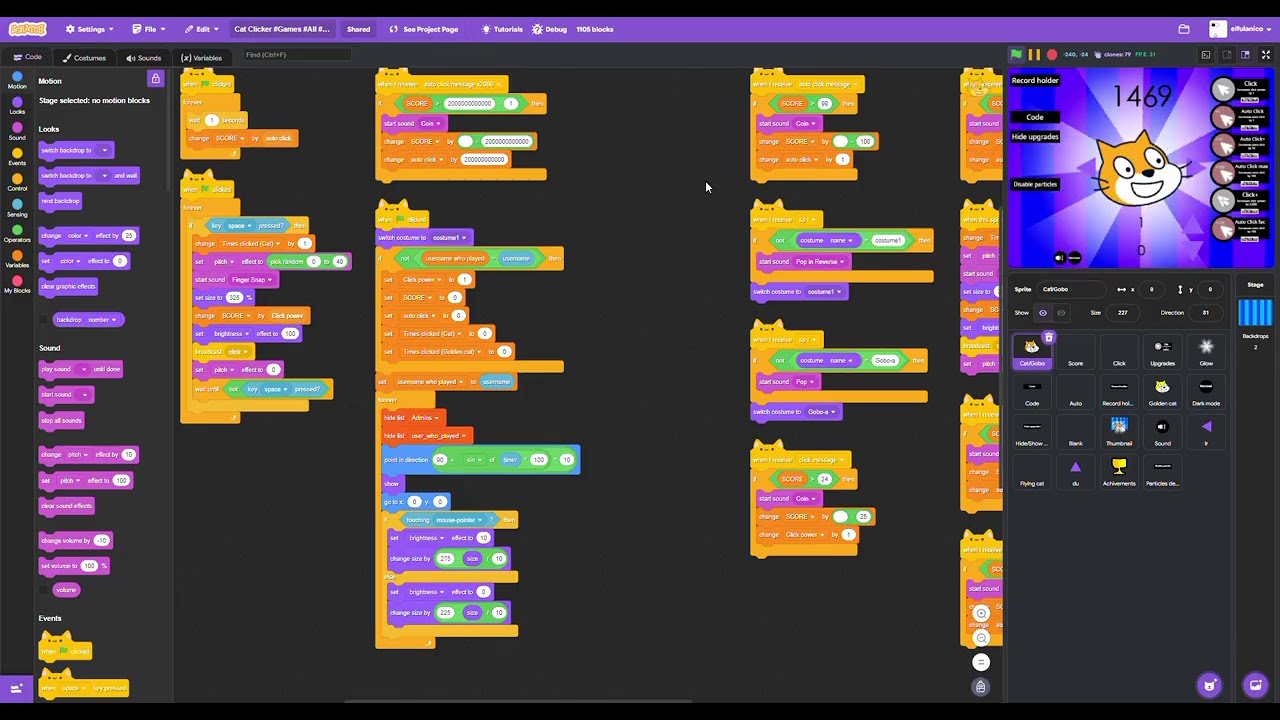
Task: Open the Tutorials menu item
Action: point(502,29)
